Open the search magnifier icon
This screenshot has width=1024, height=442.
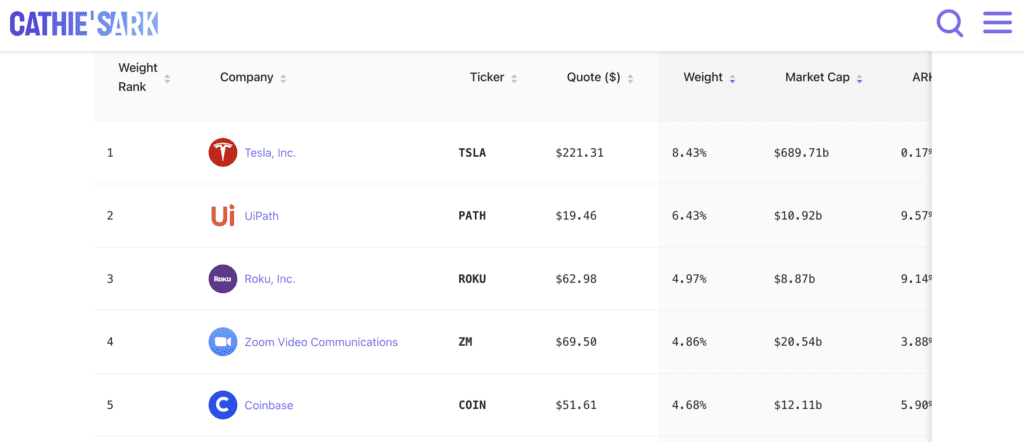point(950,24)
